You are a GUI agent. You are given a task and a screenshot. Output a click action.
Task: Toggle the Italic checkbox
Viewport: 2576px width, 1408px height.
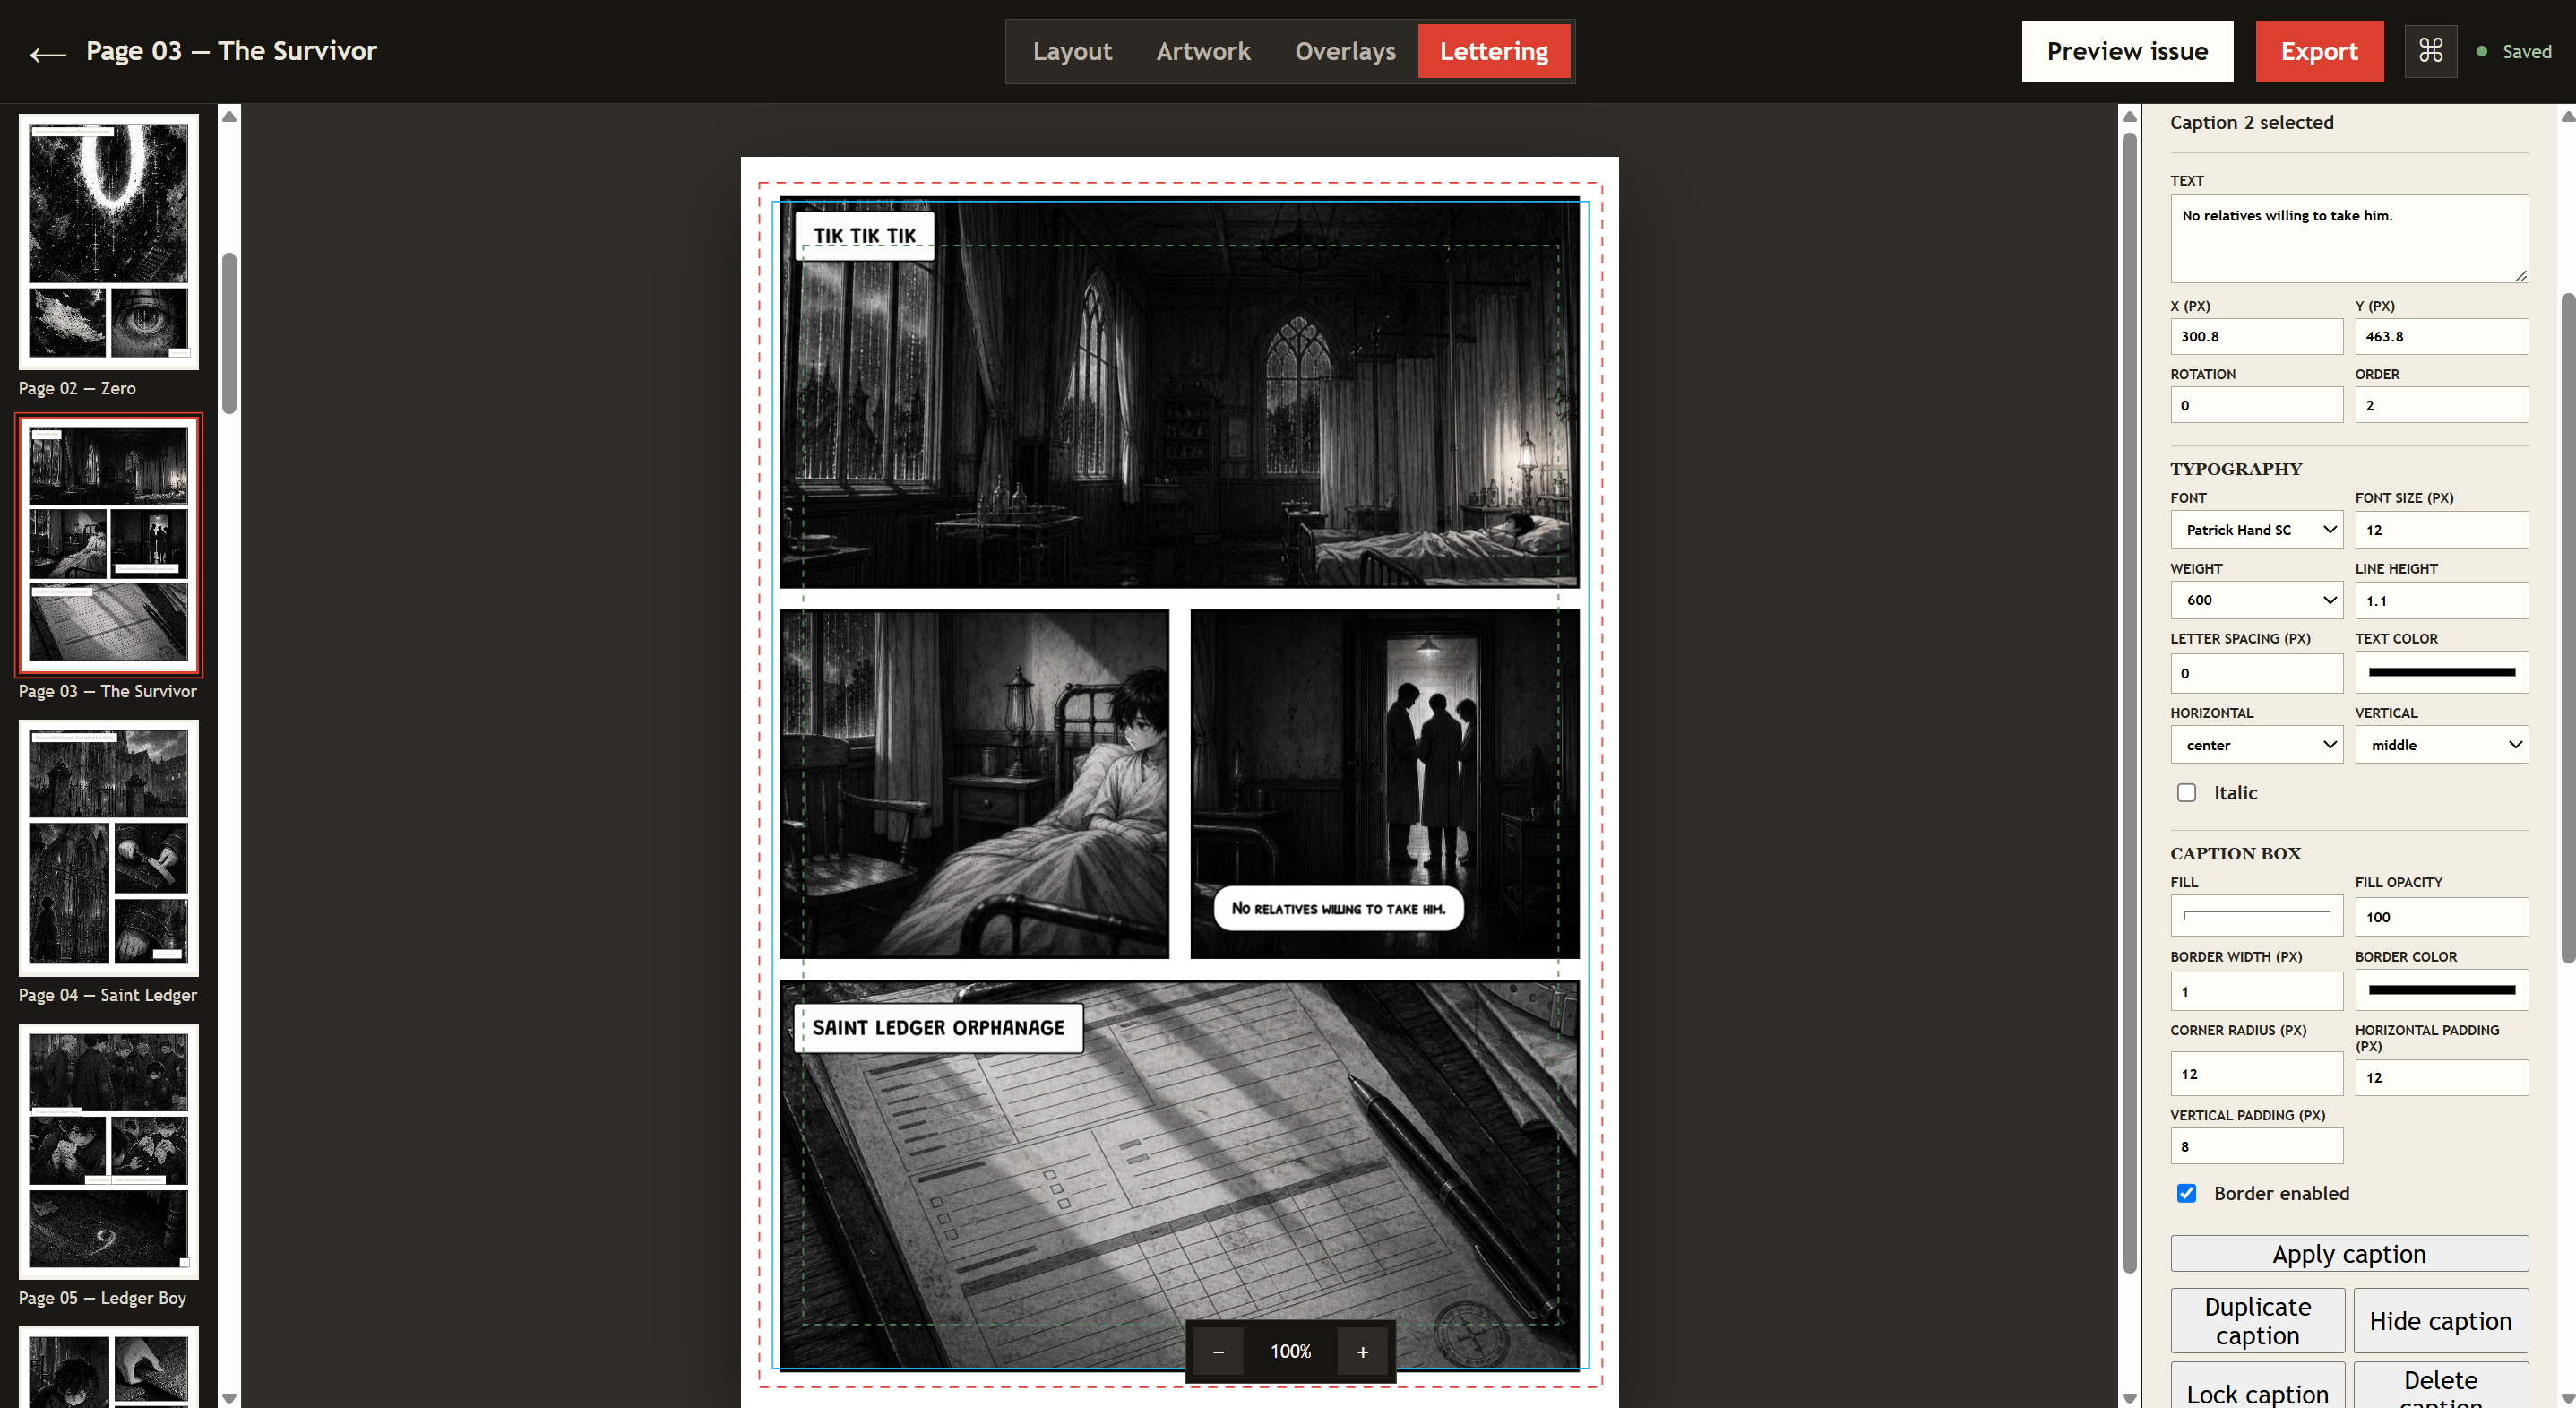(x=2187, y=792)
